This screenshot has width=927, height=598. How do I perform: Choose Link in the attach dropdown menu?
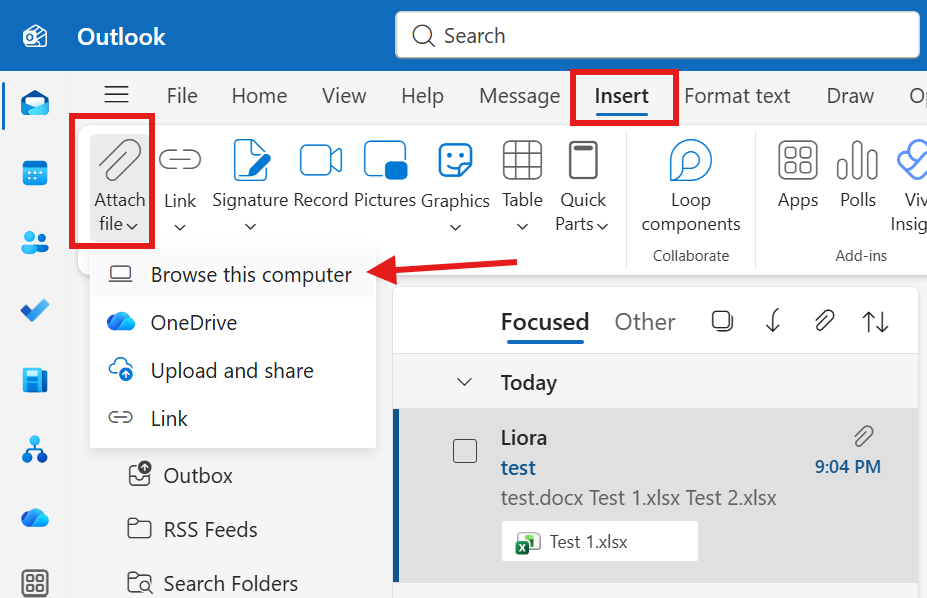233,418
